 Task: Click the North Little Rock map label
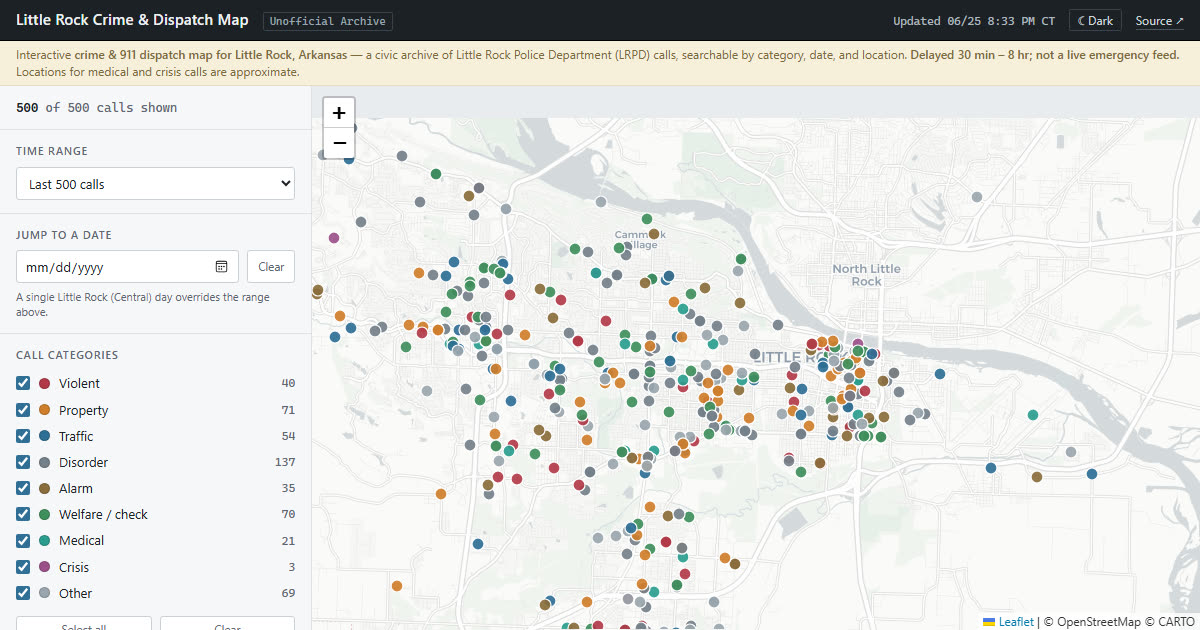click(x=866, y=275)
